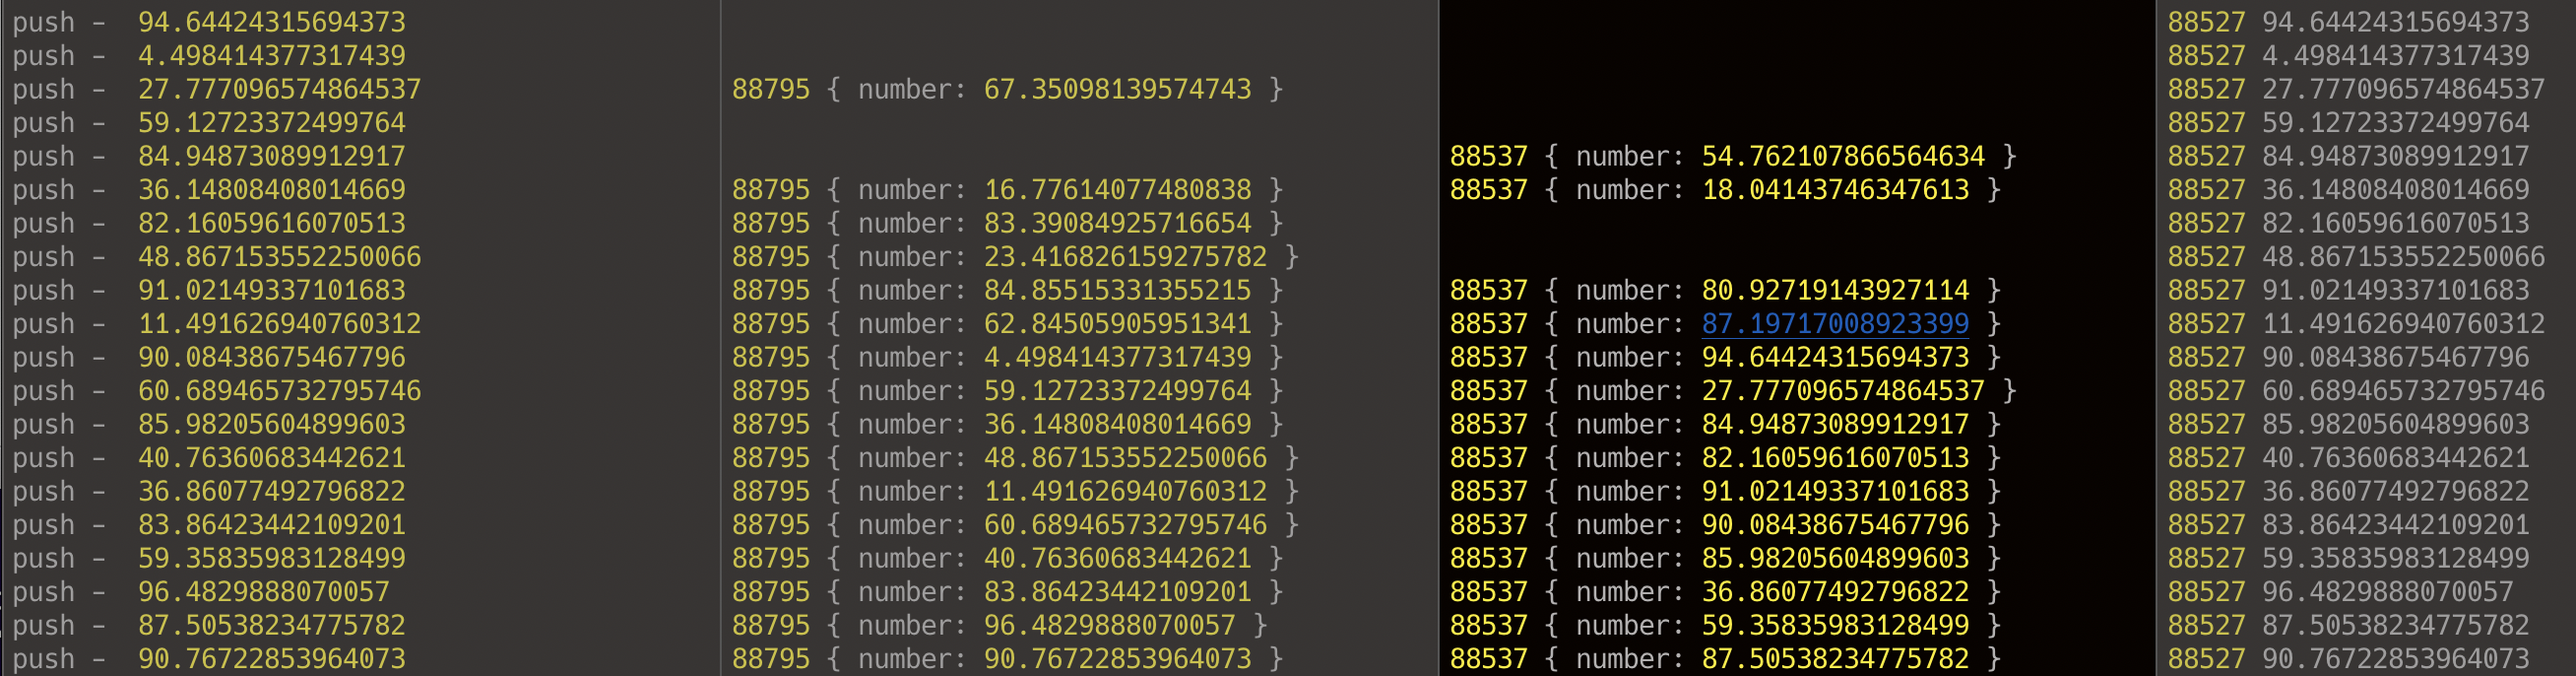The image size is (2576, 676).
Task: Click the 88795 line with number 96.4829888070057
Action: (1000, 625)
